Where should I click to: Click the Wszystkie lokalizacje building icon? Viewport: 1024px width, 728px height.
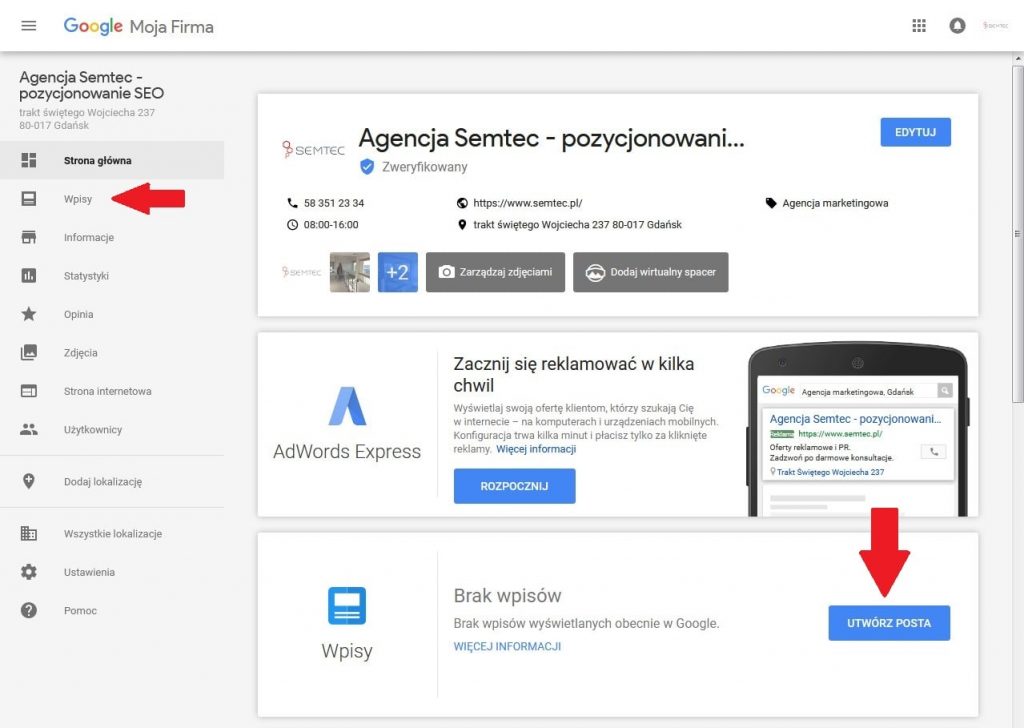click(x=29, y=533)
